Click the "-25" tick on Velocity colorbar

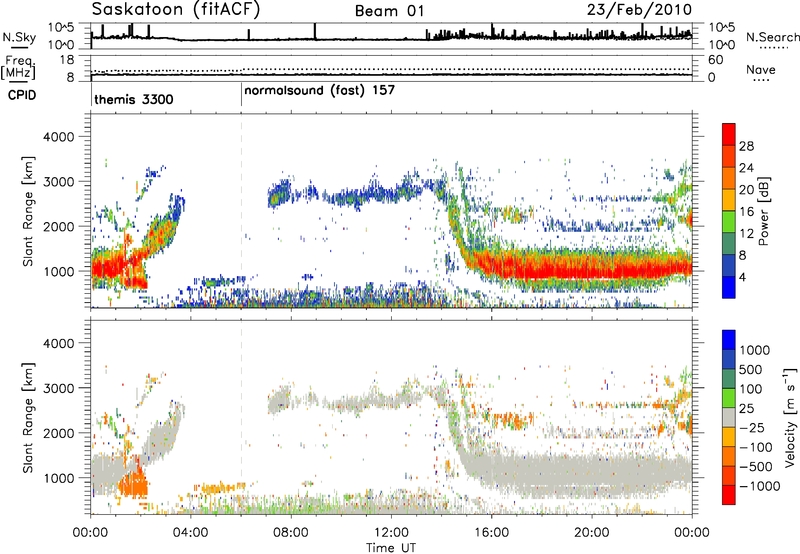point(751,427)
